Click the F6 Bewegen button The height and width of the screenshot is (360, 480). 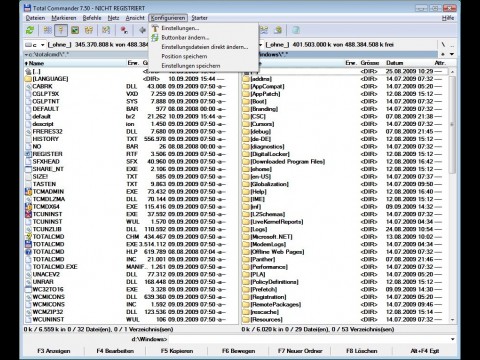click(x=239, y=351)
